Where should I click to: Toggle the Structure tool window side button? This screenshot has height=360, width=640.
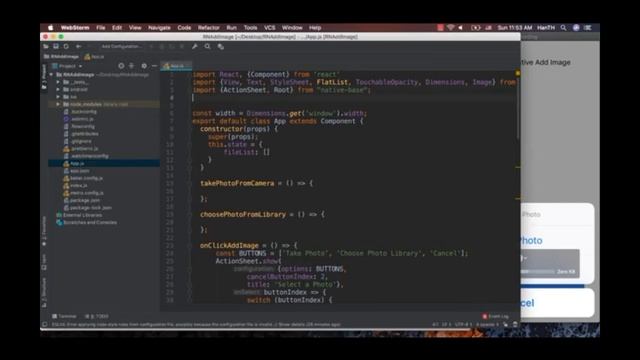point(44,292)
